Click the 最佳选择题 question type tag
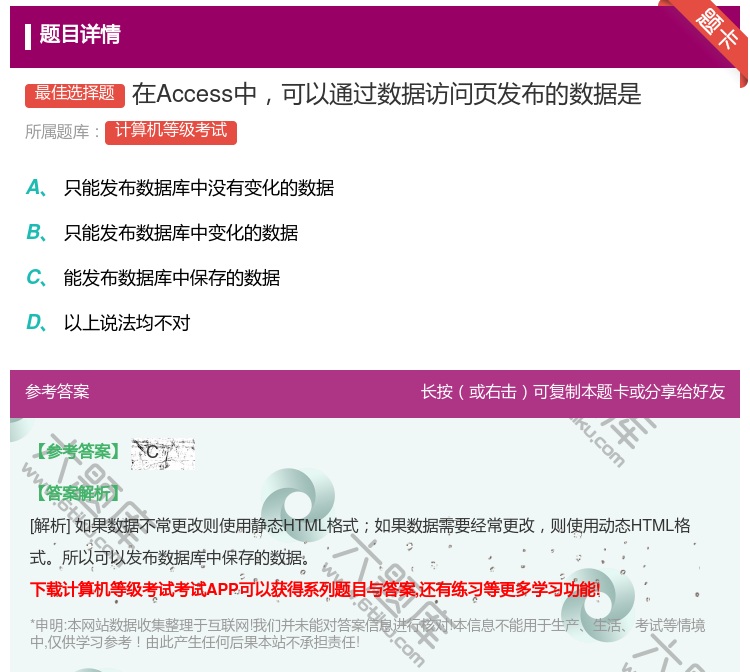 (x=75, y=94)
